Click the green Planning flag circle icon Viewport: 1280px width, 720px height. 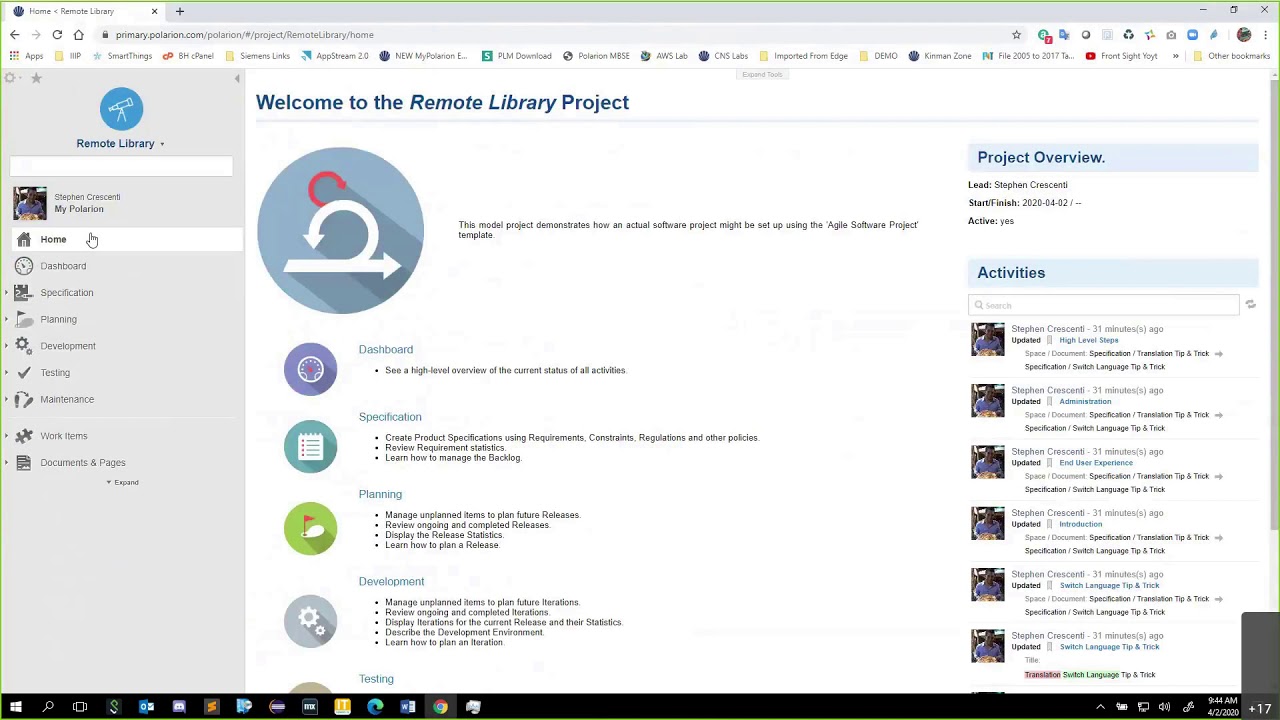point(310,529)
